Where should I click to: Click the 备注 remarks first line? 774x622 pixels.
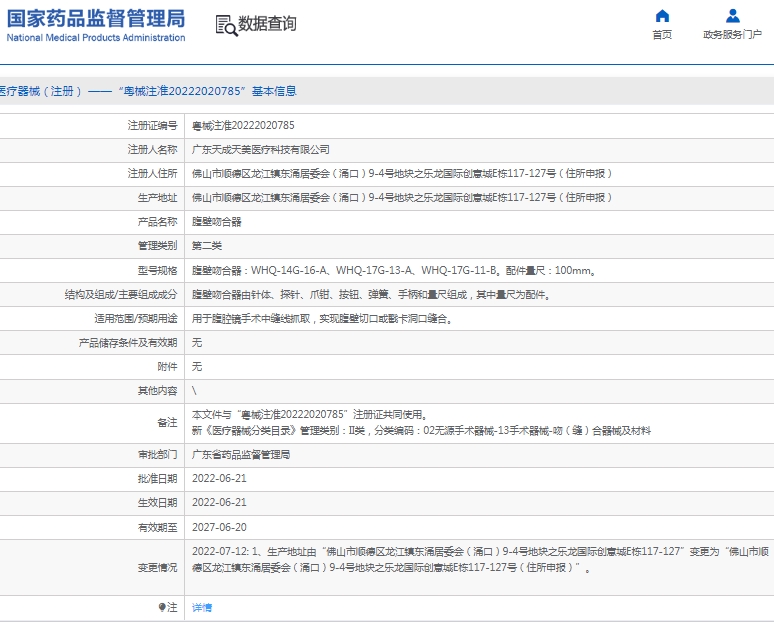pos(310,414)
